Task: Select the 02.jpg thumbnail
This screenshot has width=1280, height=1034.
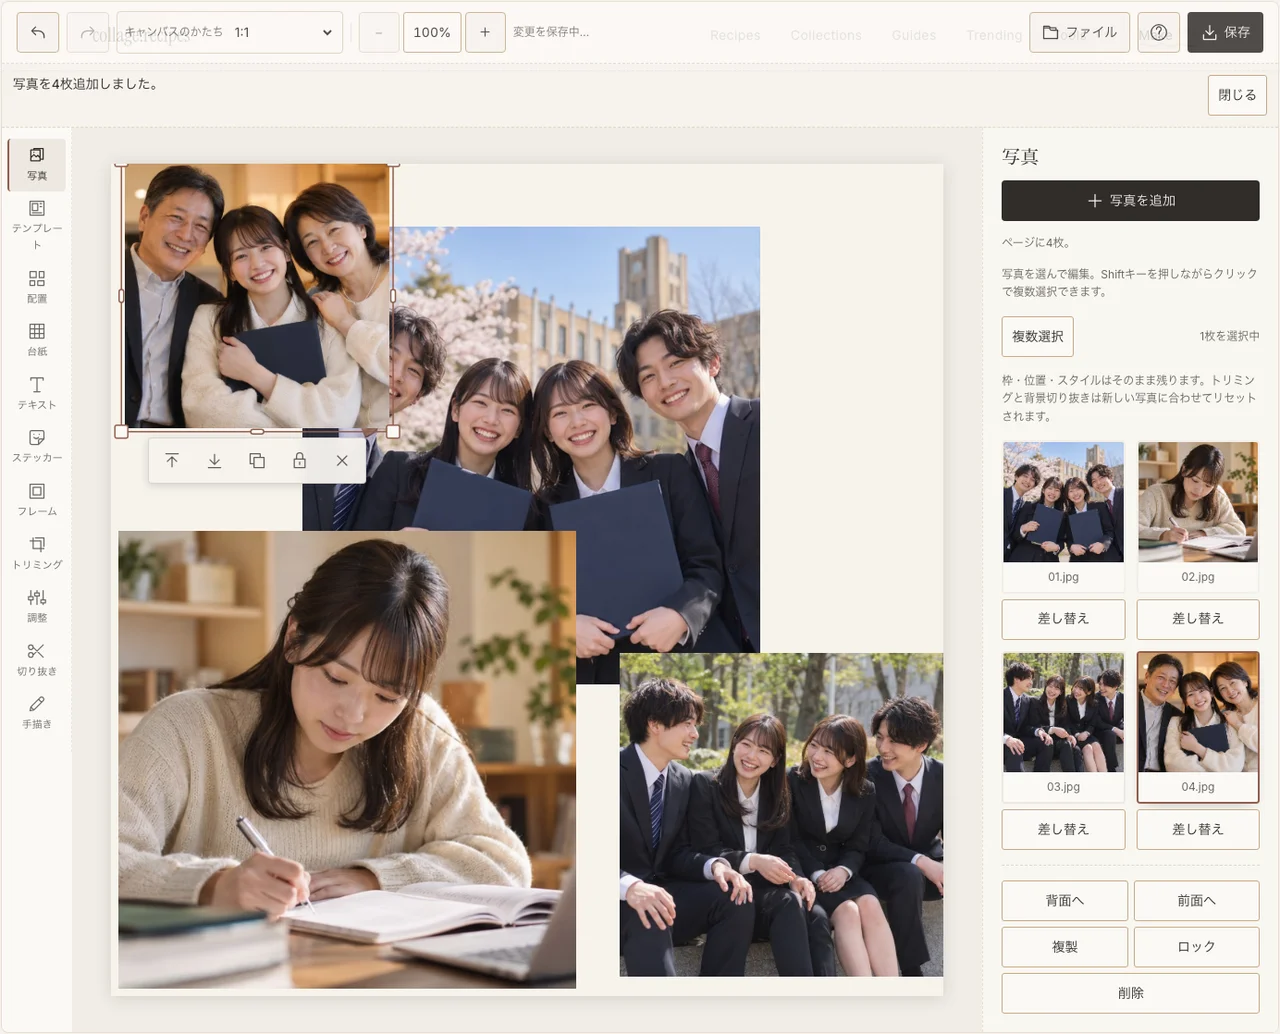Action: (1198, 516)
